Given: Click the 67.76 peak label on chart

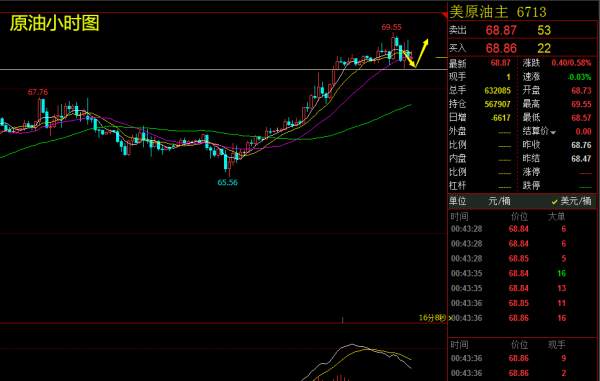Looking at the screenshot, I should click(38, 92).
